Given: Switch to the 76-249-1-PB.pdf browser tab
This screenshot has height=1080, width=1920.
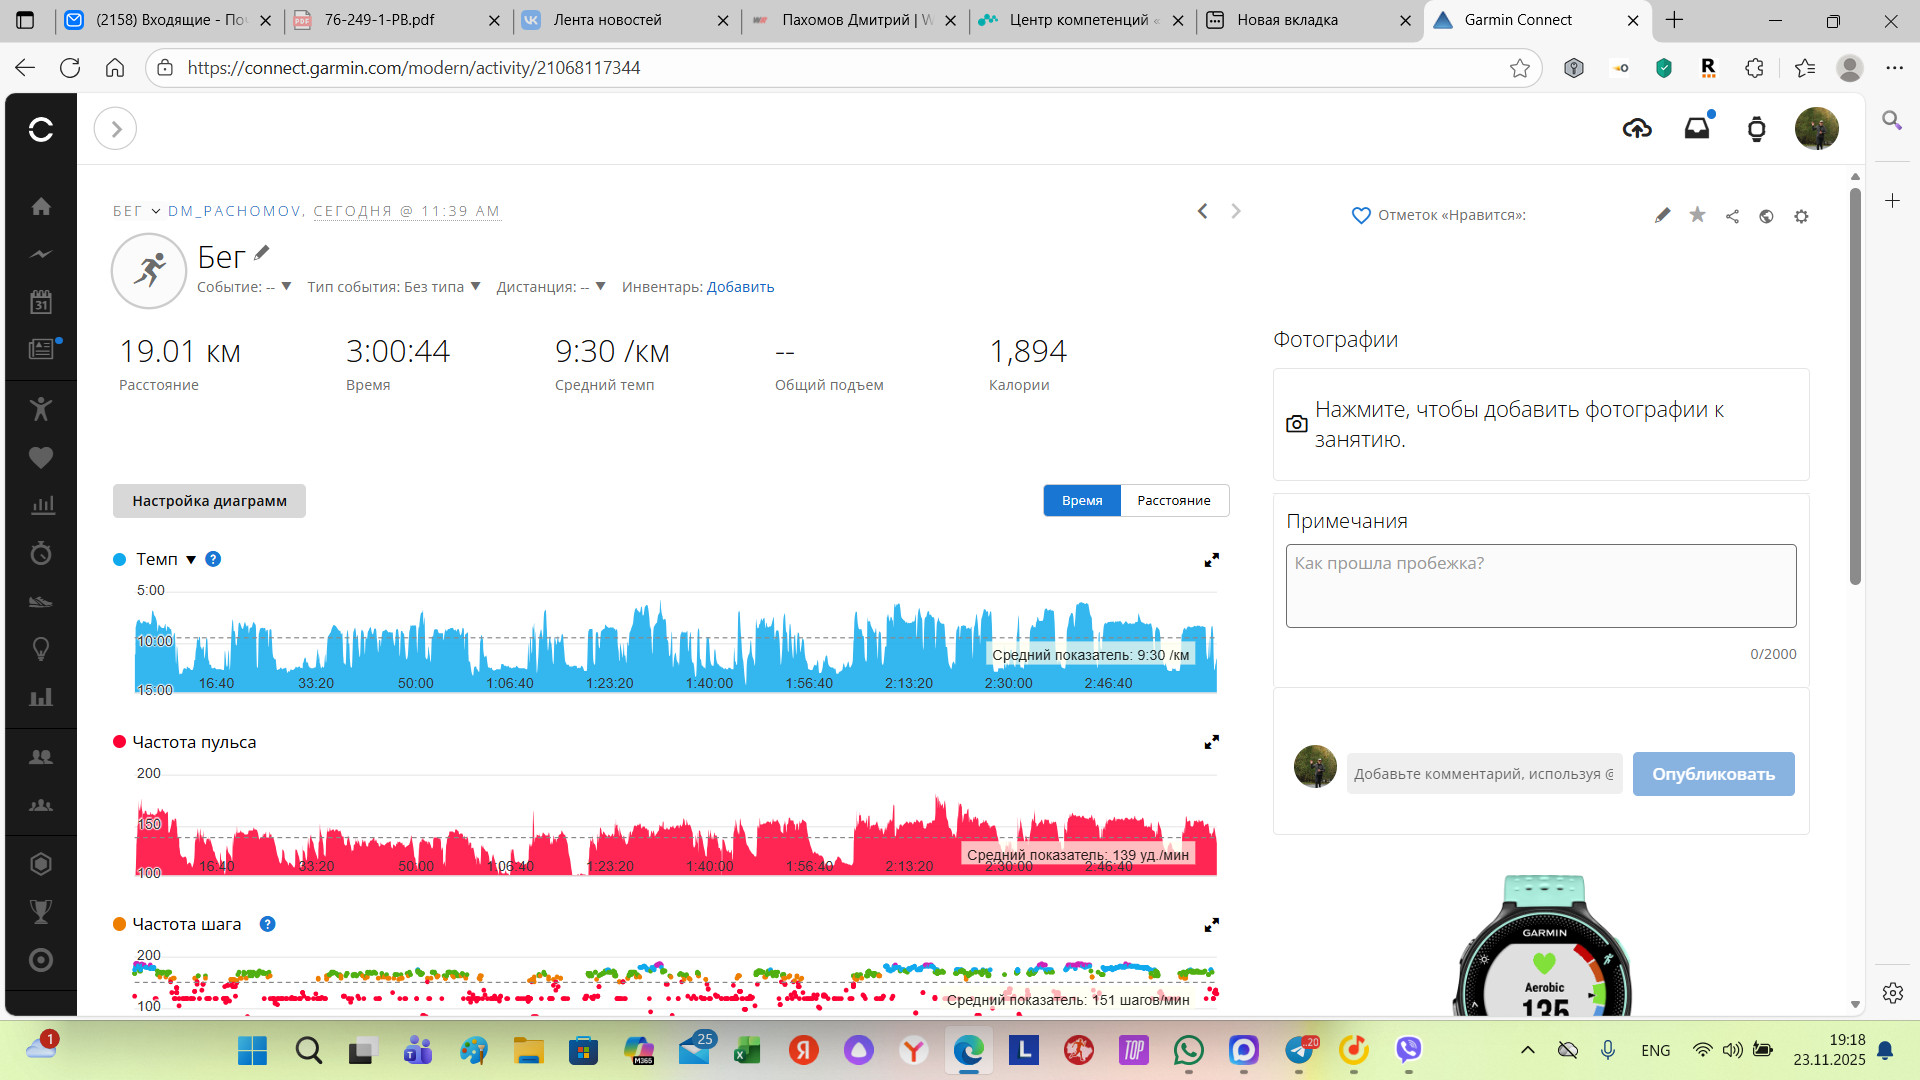Looking at the screenshot, I should coord(398,20).
